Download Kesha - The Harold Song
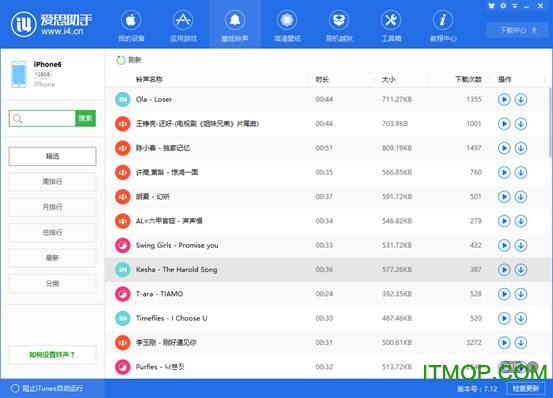 click(x=521, y=270)
